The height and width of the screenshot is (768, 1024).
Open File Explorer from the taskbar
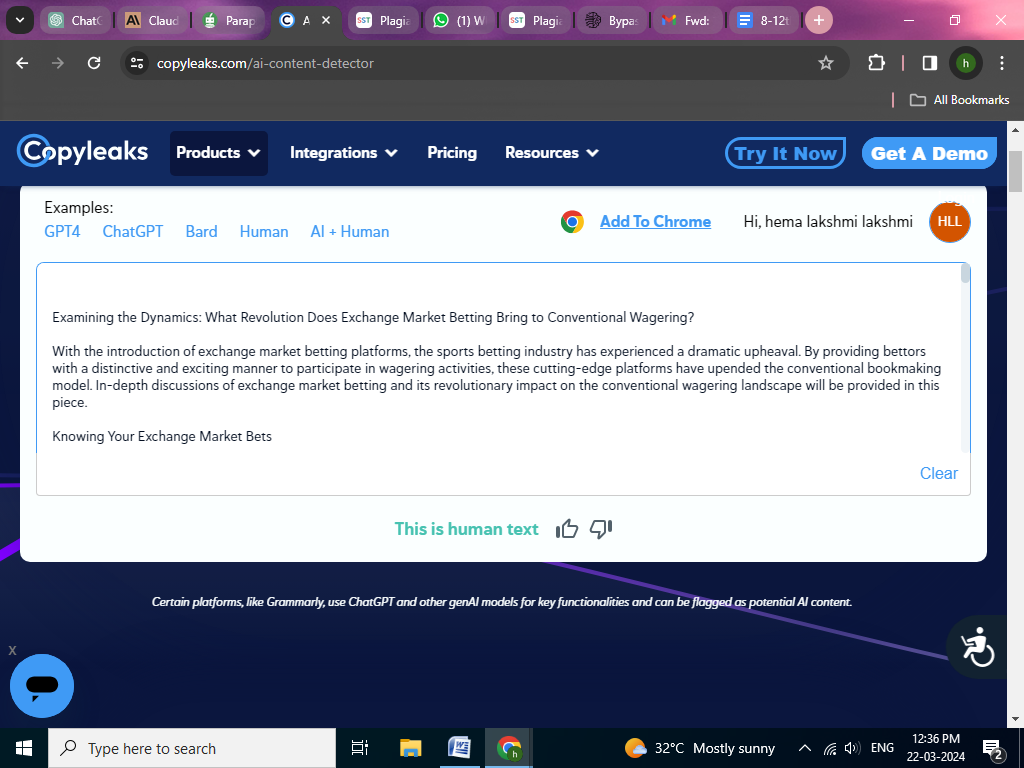tap(411, 748)
